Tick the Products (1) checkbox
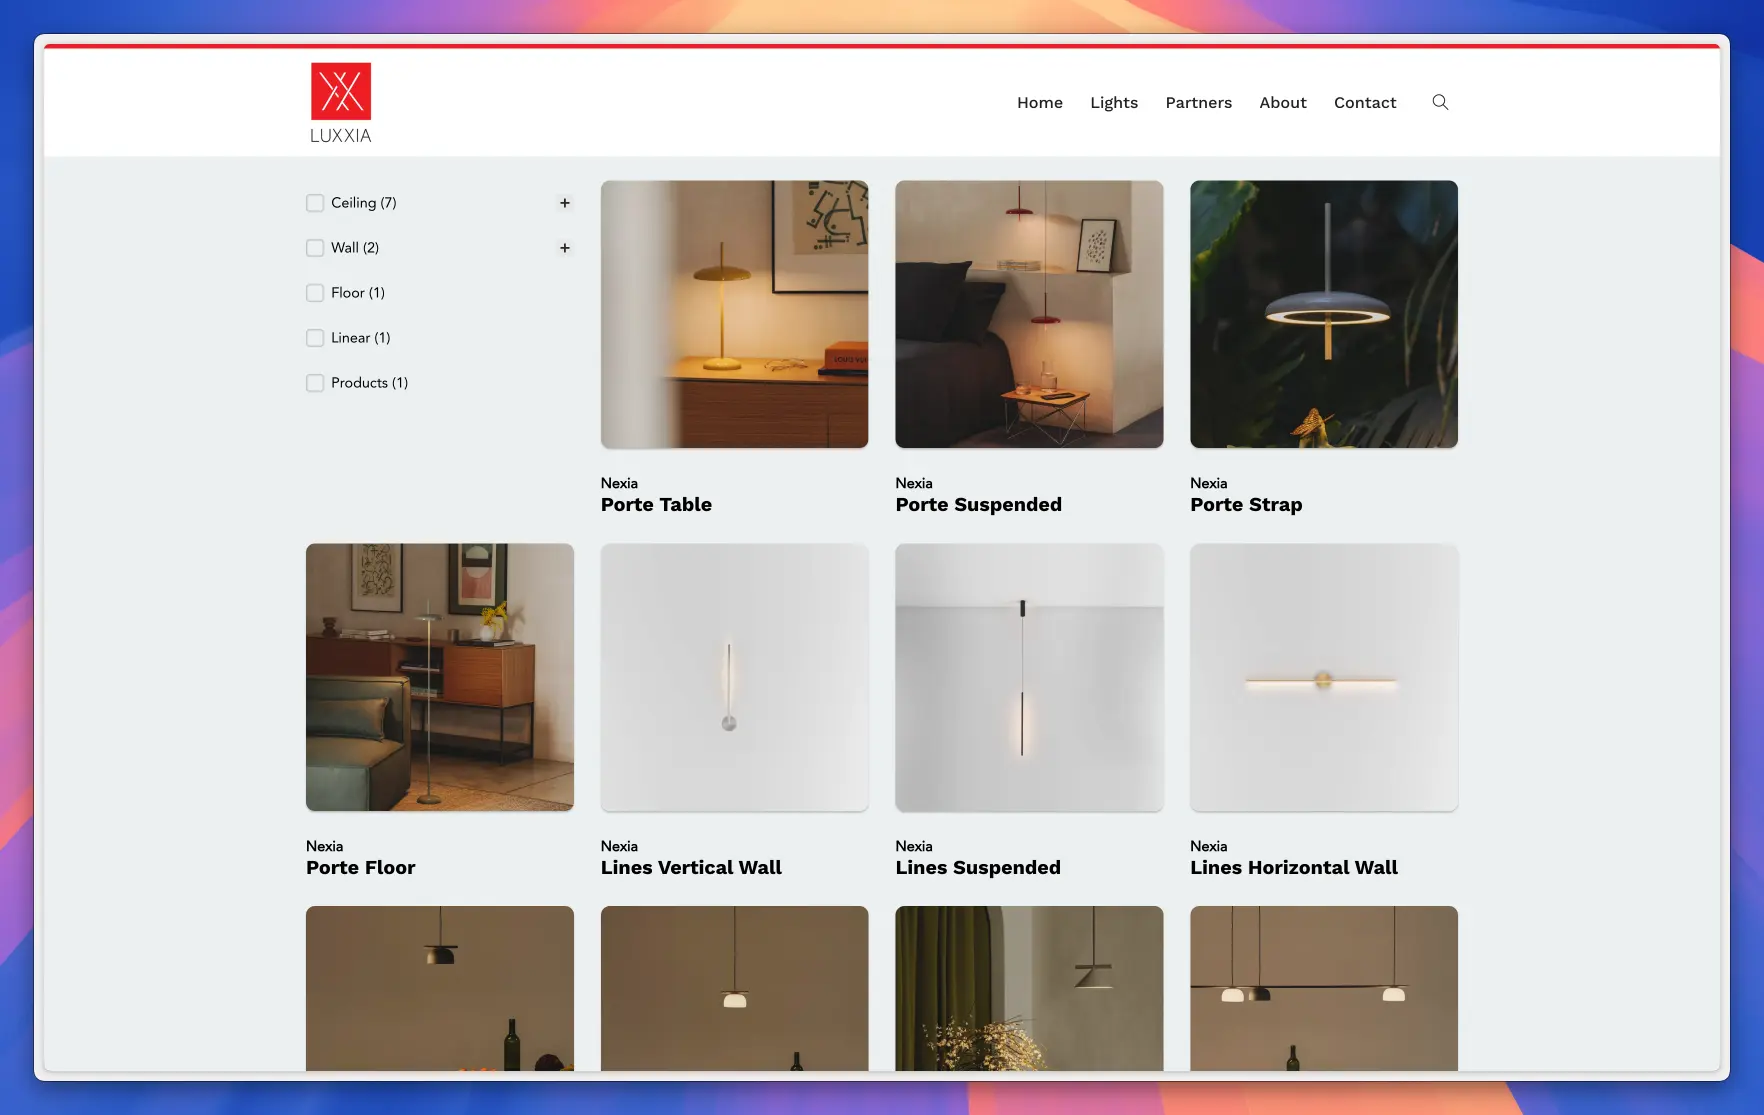The width and height of the screenshot is (1764, 1115). point(315,383)
